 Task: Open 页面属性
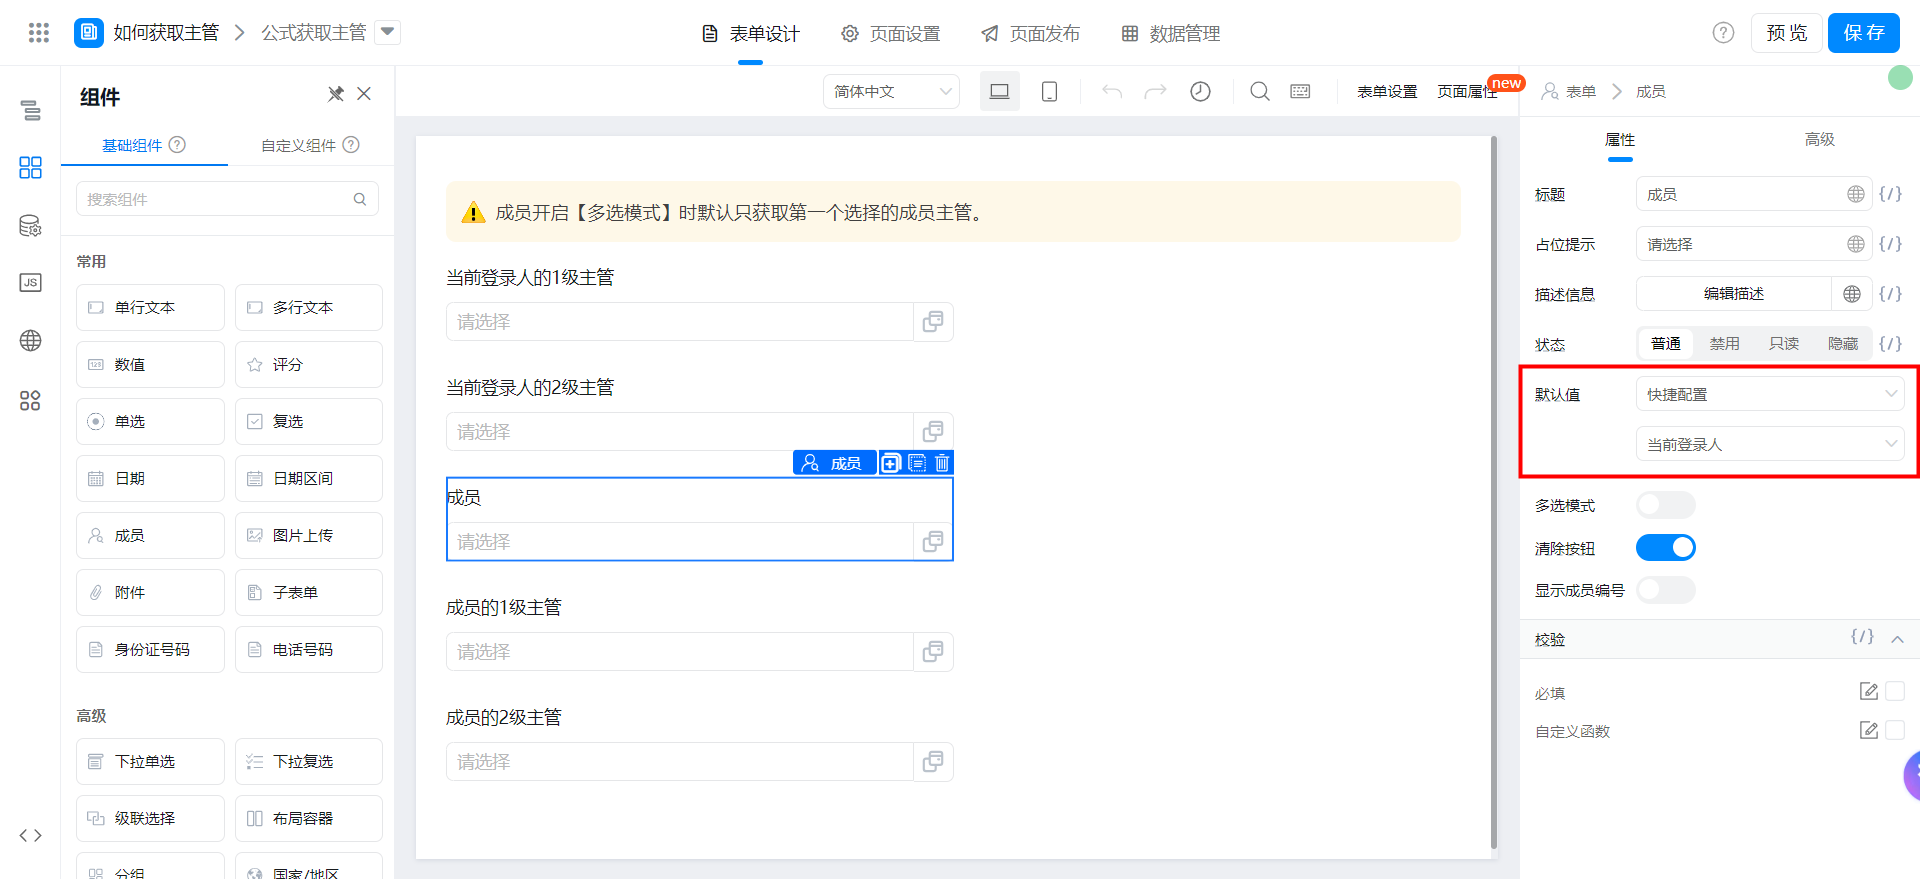1467,91
